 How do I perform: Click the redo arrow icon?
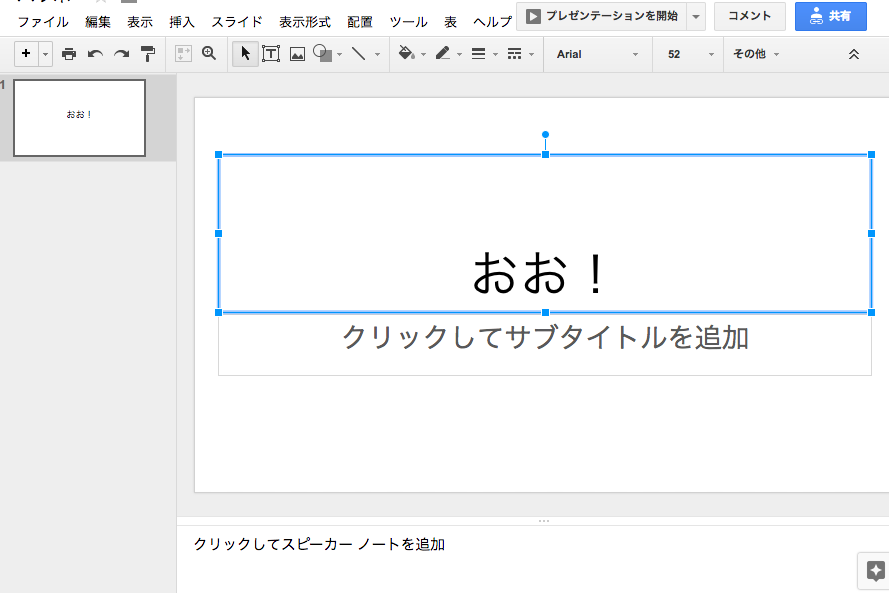(x=121, y=54)
